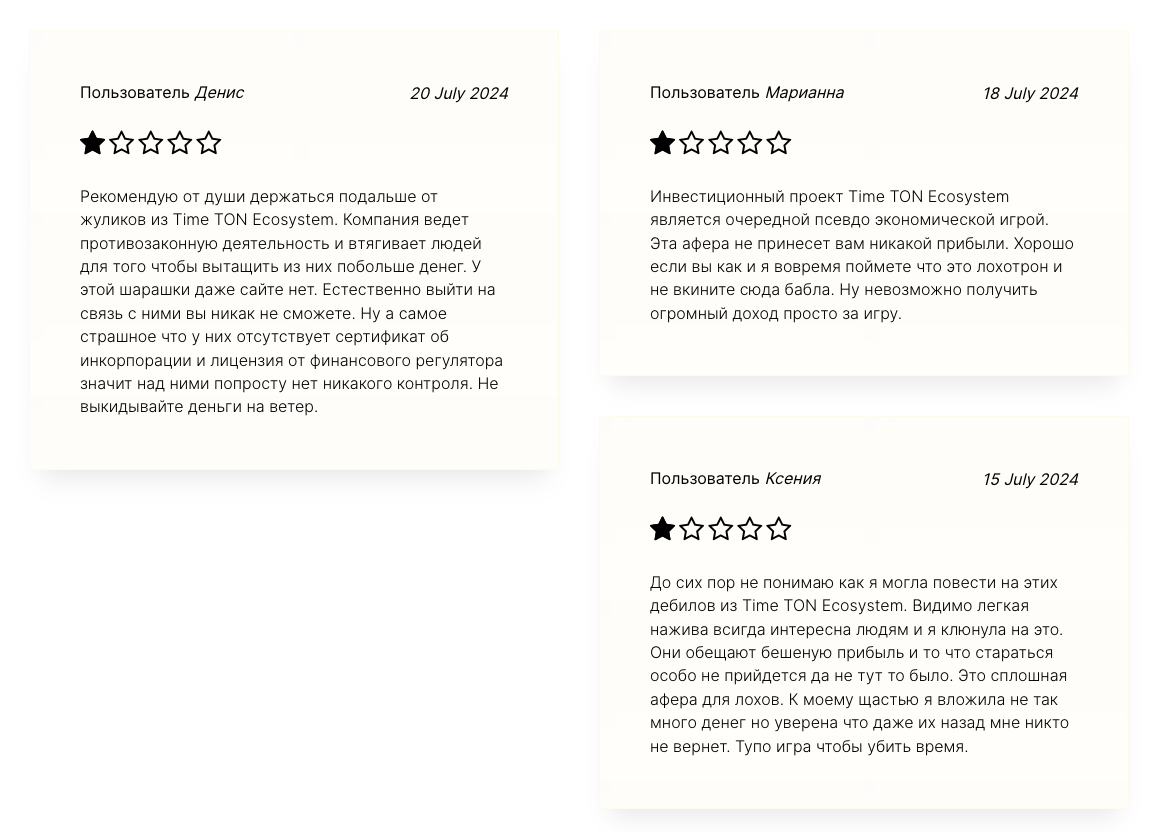1166x833 pixels.
Task: Click the username Марианна
Action: pyautogui.click(x=805, y=93)
